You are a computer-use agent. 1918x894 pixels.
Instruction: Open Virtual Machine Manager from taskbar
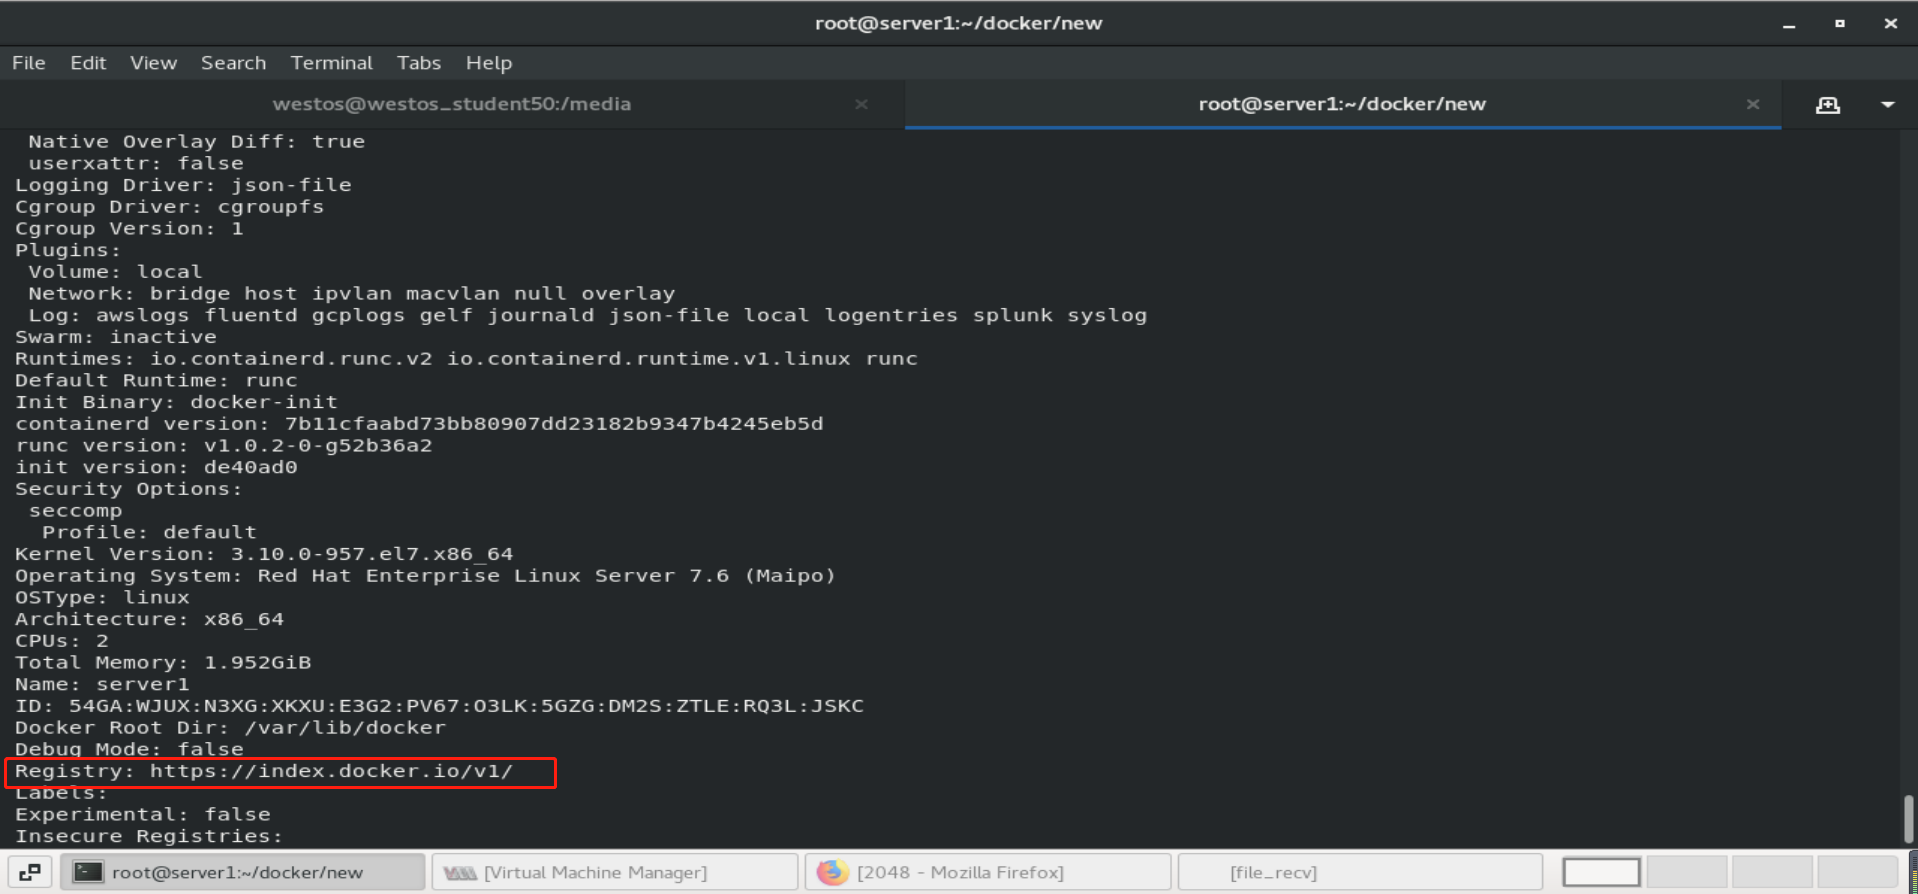tap(615, 872)
